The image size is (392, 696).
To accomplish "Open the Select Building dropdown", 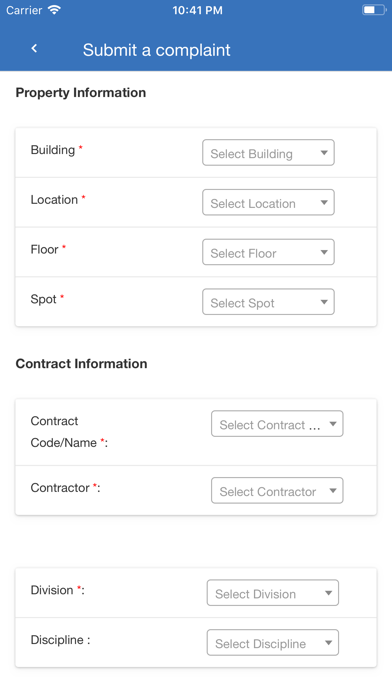I will (x=268, y=153).
